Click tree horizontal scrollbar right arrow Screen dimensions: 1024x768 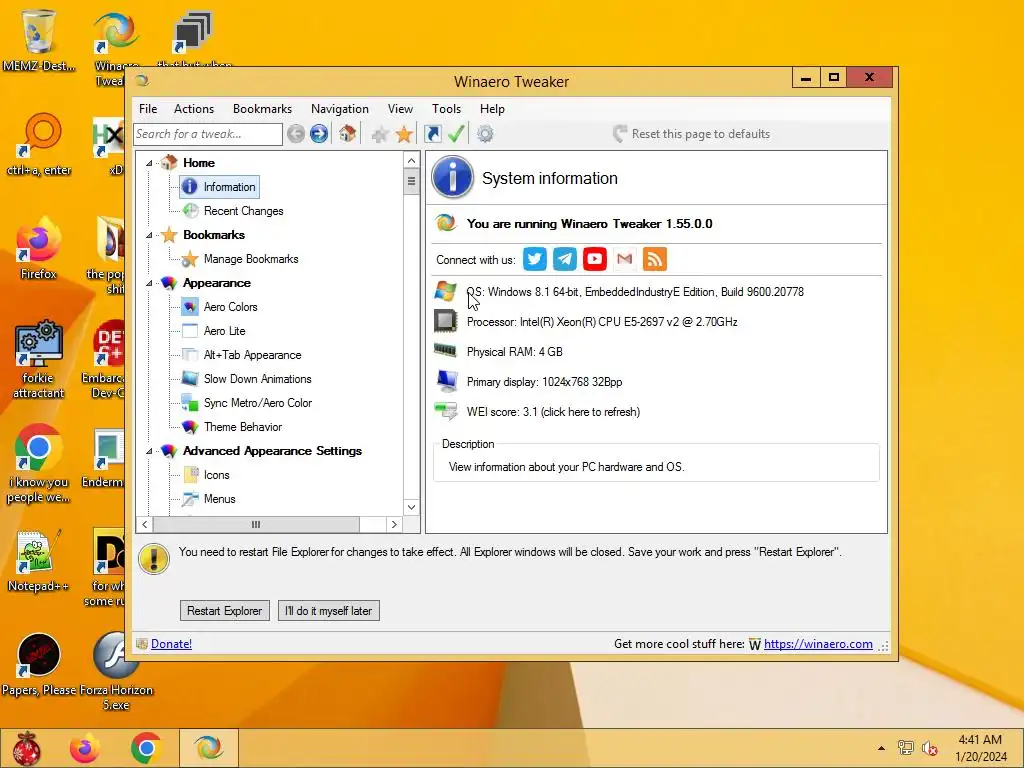click(x=394, y=524)
